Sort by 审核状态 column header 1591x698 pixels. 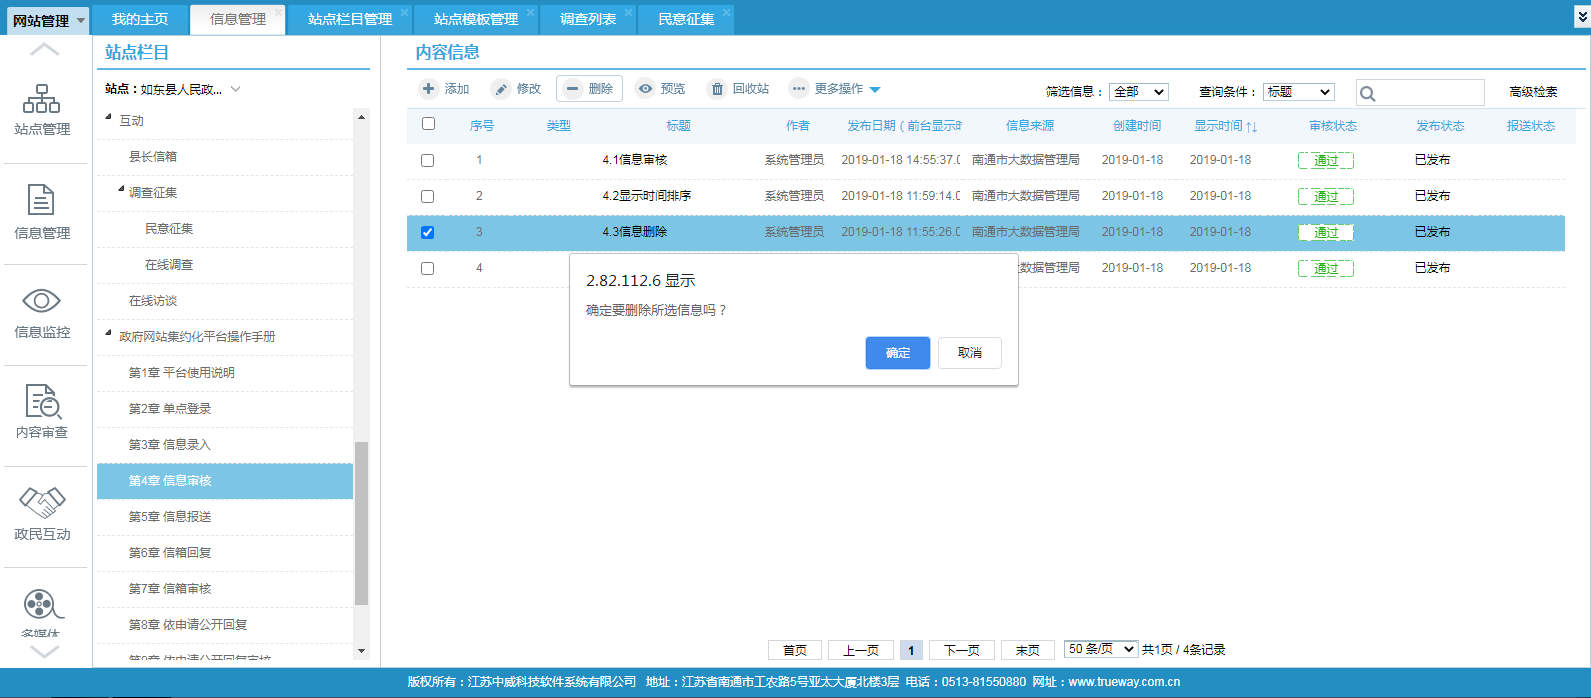tap(1333, 126)
